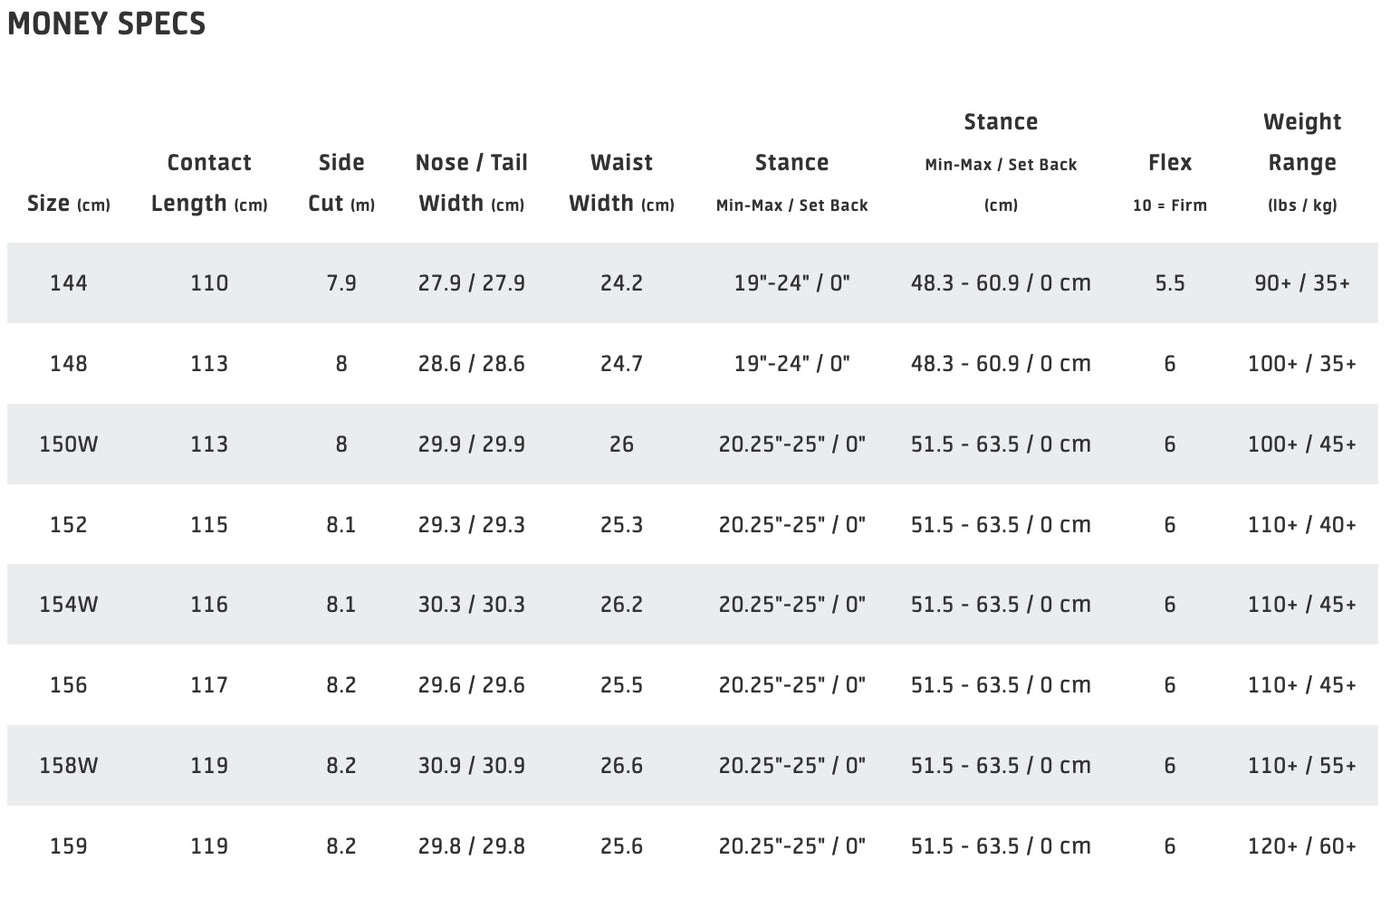Click the 144 size row label
The image size is (1400, 898).
[x=68, y=283]
